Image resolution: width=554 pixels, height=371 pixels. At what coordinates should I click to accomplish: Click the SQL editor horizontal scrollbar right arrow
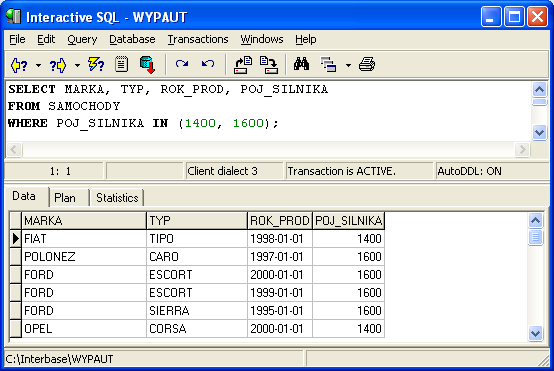click(x=522, y=149)
